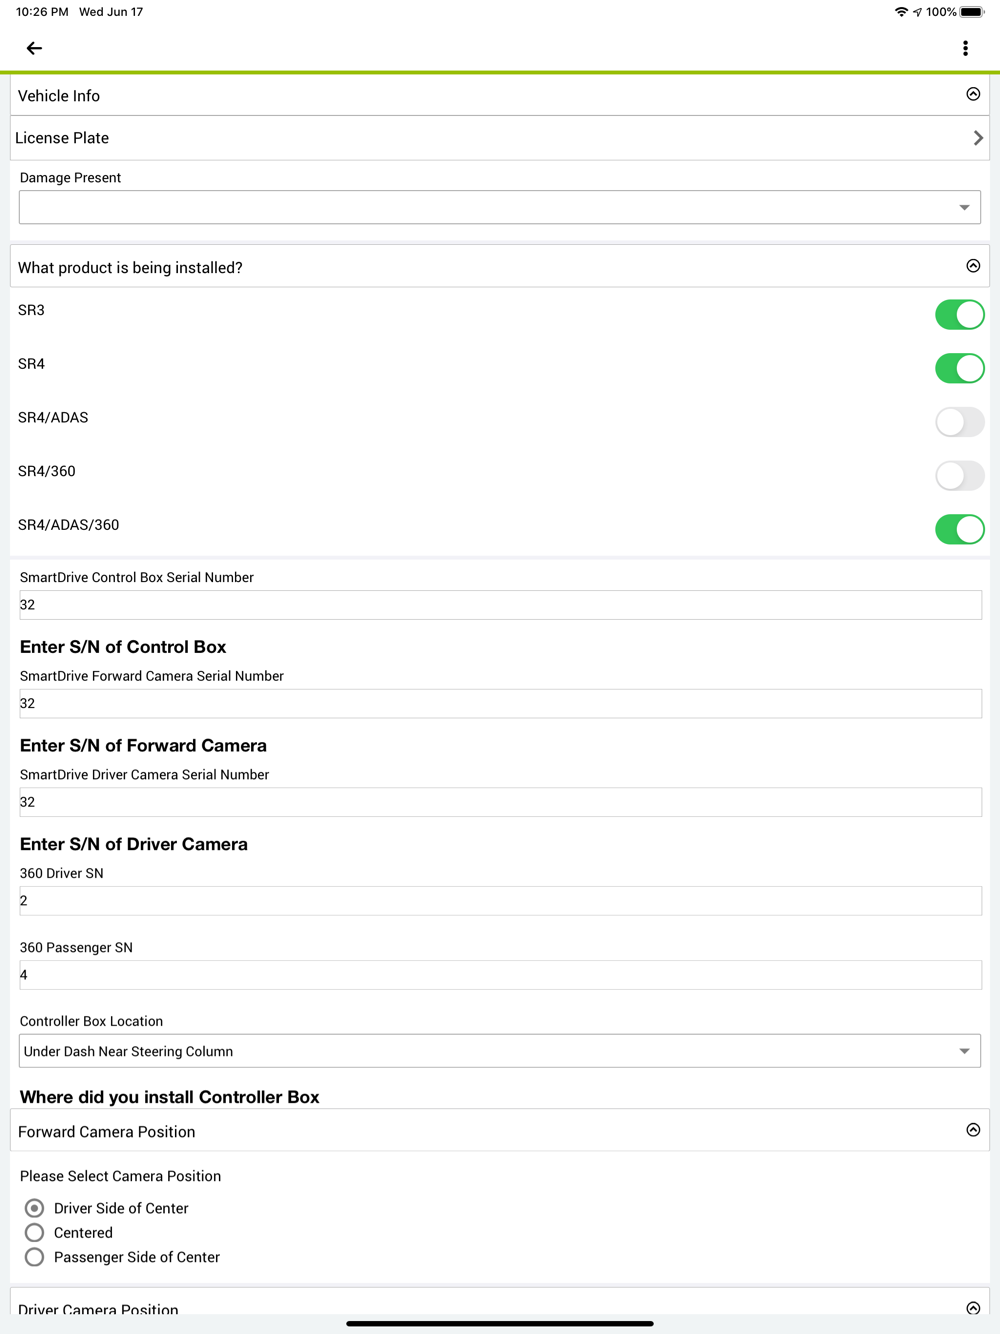1000x1334 pixels.
Task: Choose Passenger Side of Center option
Action: (x=35, y=1257)
